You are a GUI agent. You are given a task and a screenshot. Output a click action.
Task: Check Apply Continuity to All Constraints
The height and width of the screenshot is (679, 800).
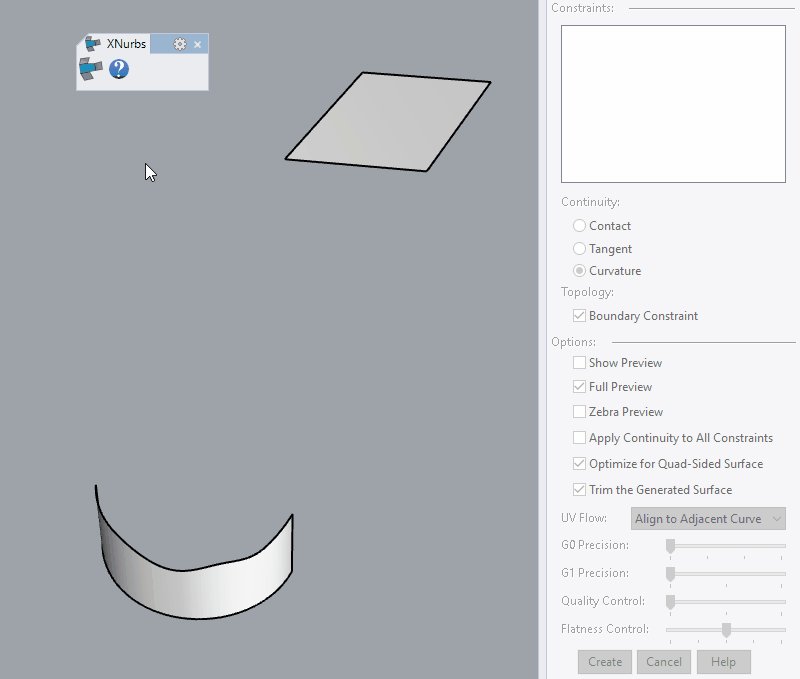point(578,438)
